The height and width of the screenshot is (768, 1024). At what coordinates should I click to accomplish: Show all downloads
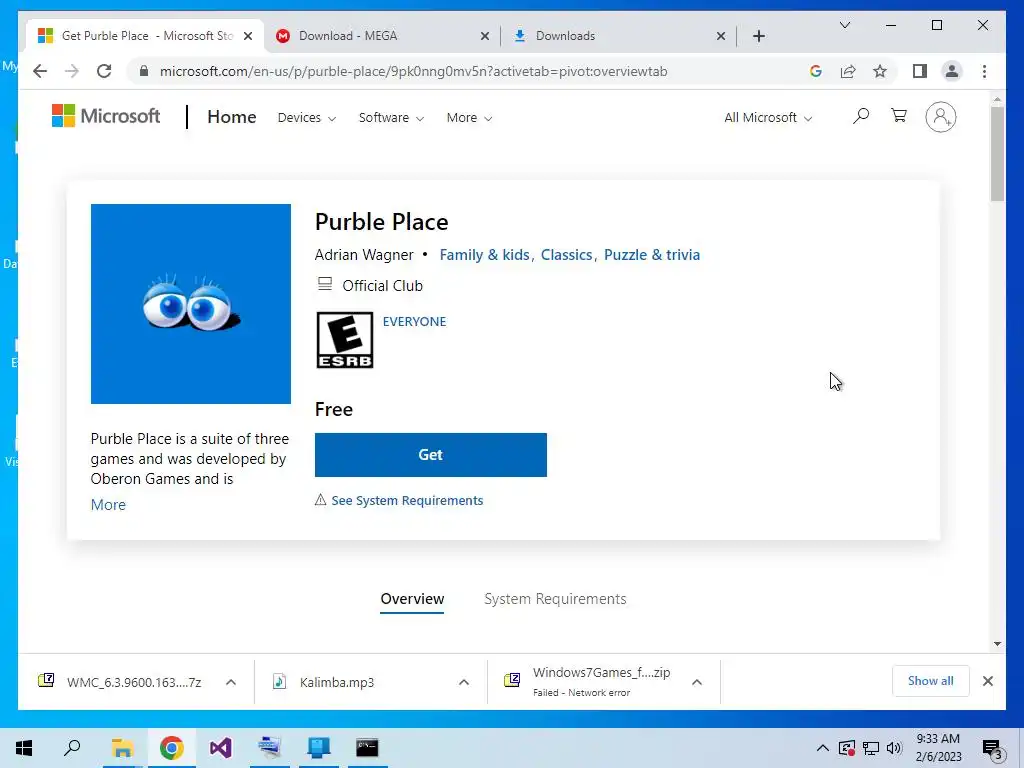(x=931, y=681)
